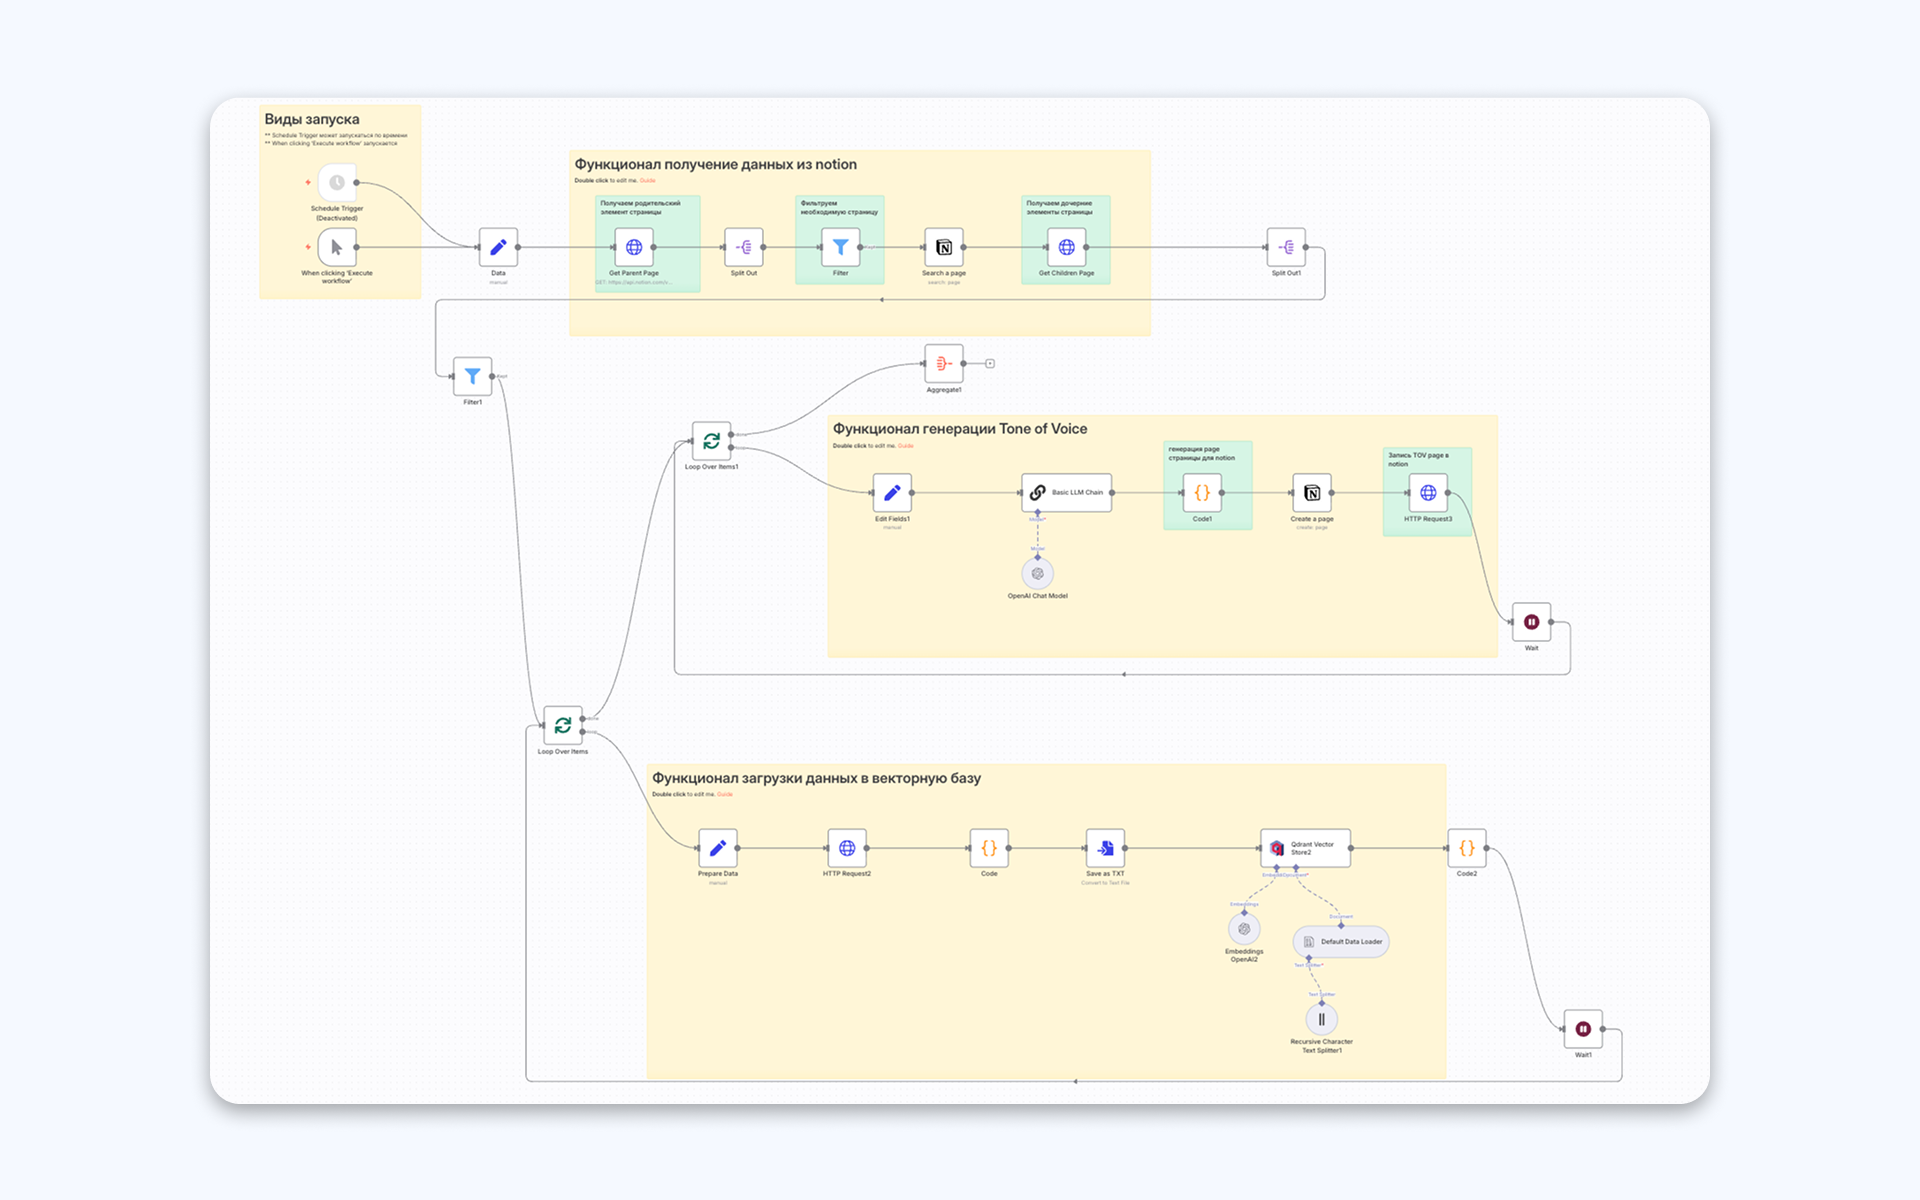Select the Wait1 pause node
The height and width of the screenshot is (1200, 1920).
tap(1583, 1029)
